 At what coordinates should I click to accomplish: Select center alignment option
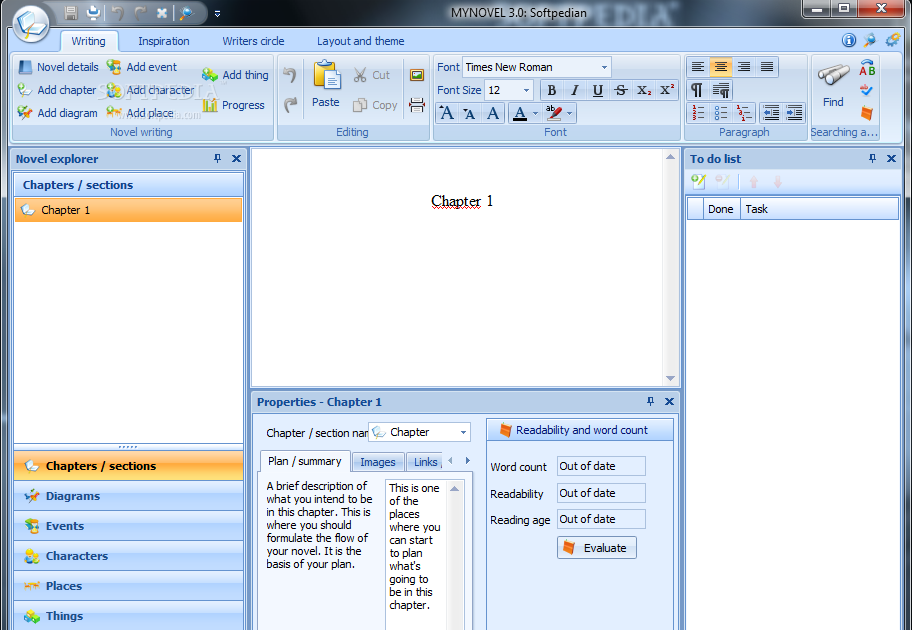tap(721, 67)
